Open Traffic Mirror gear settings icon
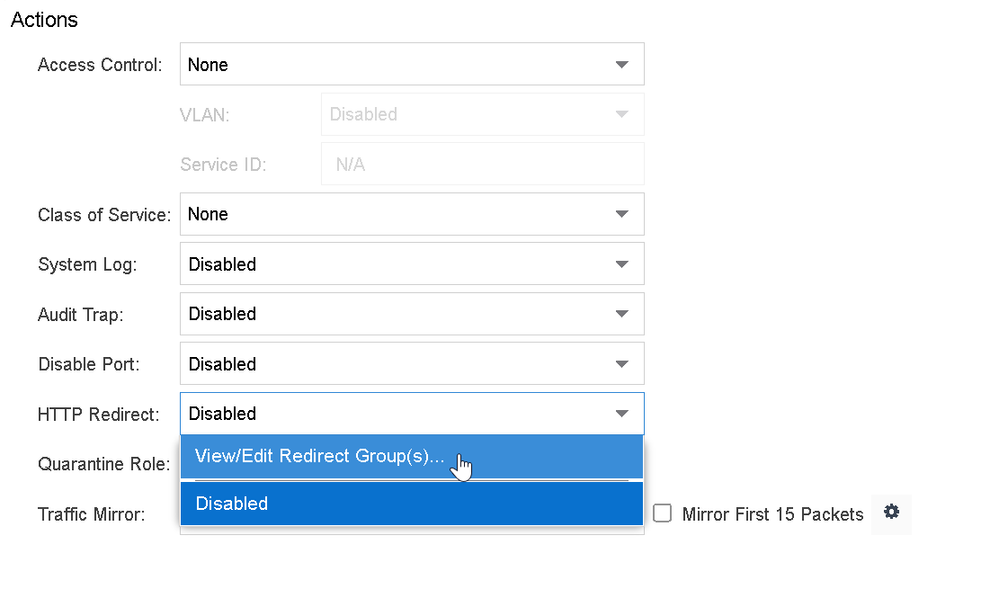 (x=891, y=513)
